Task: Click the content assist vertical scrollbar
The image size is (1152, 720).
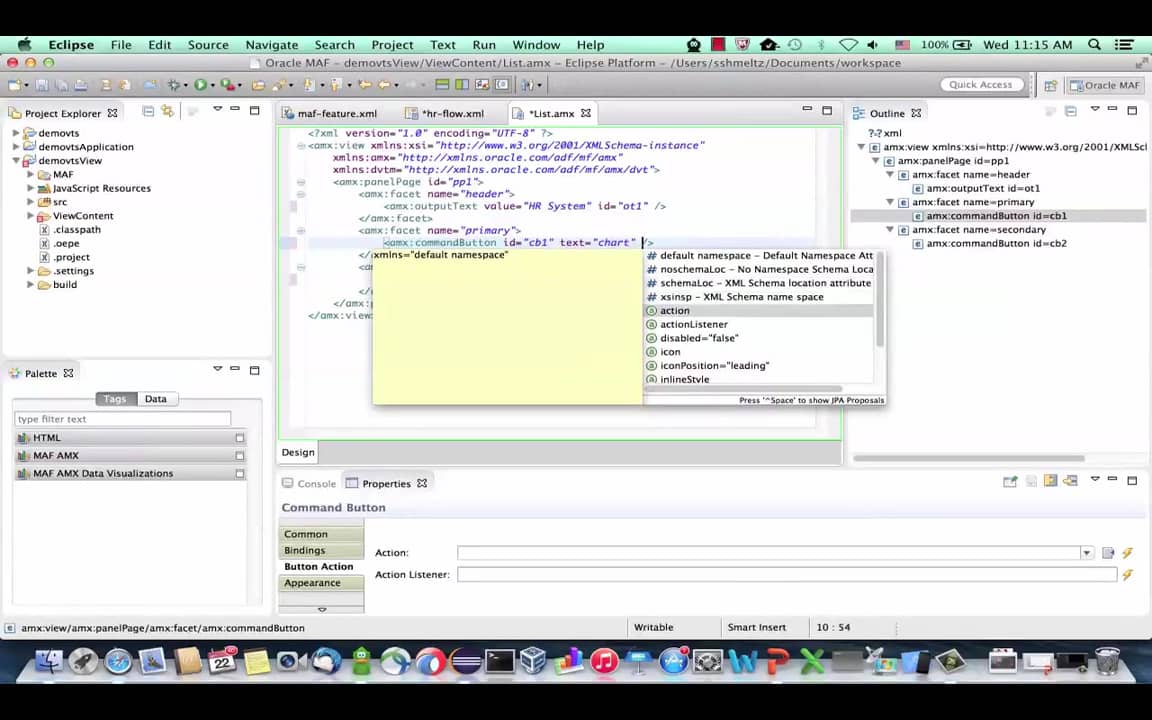Action: tap(879, 300)
